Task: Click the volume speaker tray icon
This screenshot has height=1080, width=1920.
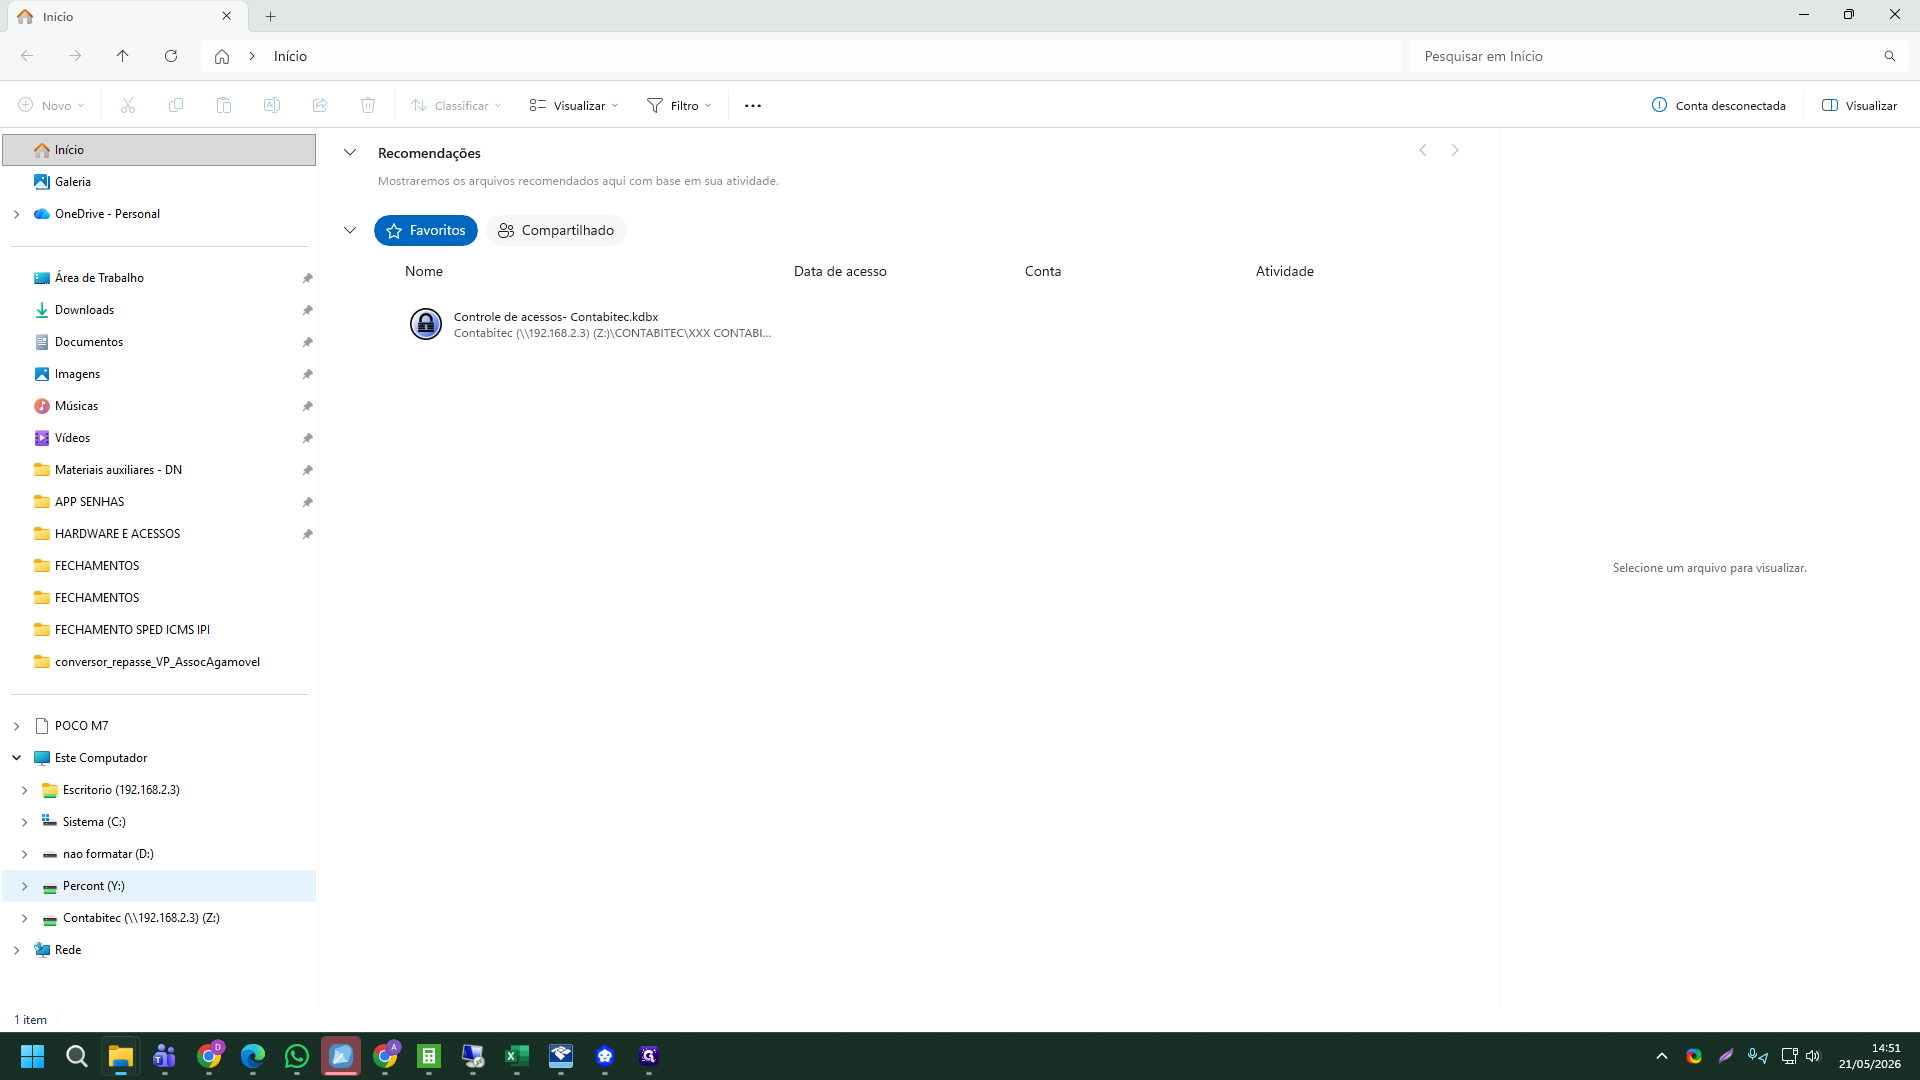Action: click(1813, 1056)
